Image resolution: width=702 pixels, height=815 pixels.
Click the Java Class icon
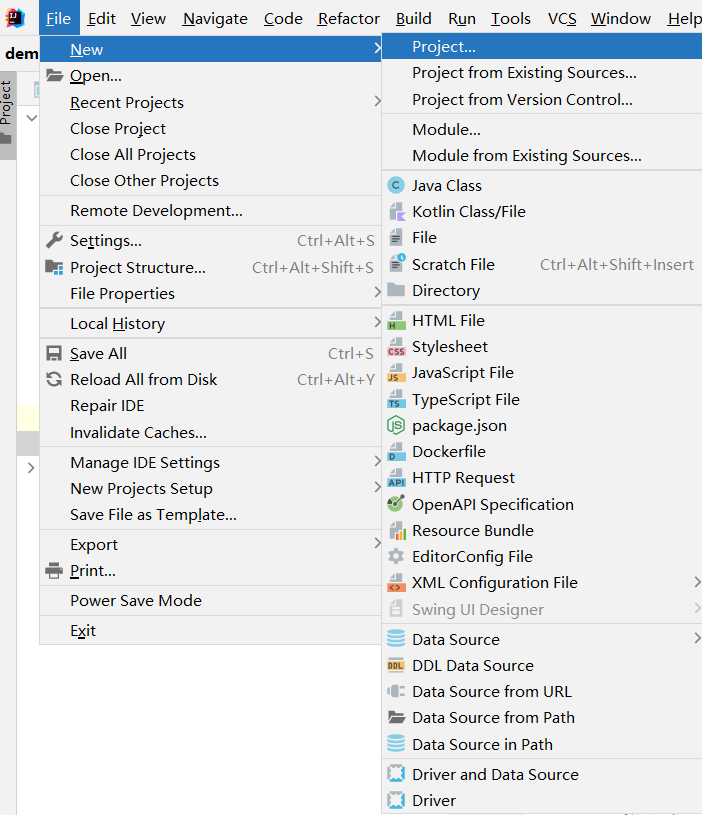(x=396, y=185)
